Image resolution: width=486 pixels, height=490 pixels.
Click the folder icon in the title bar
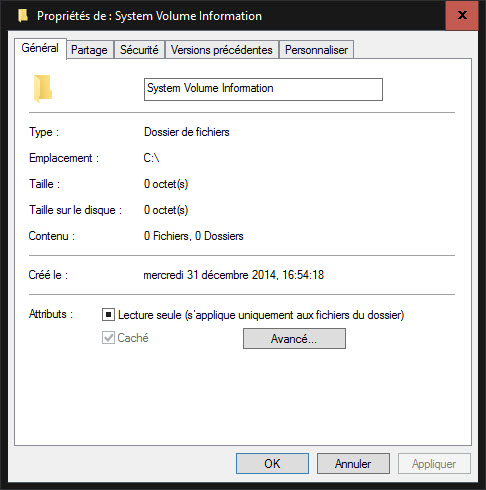[23, 16]
